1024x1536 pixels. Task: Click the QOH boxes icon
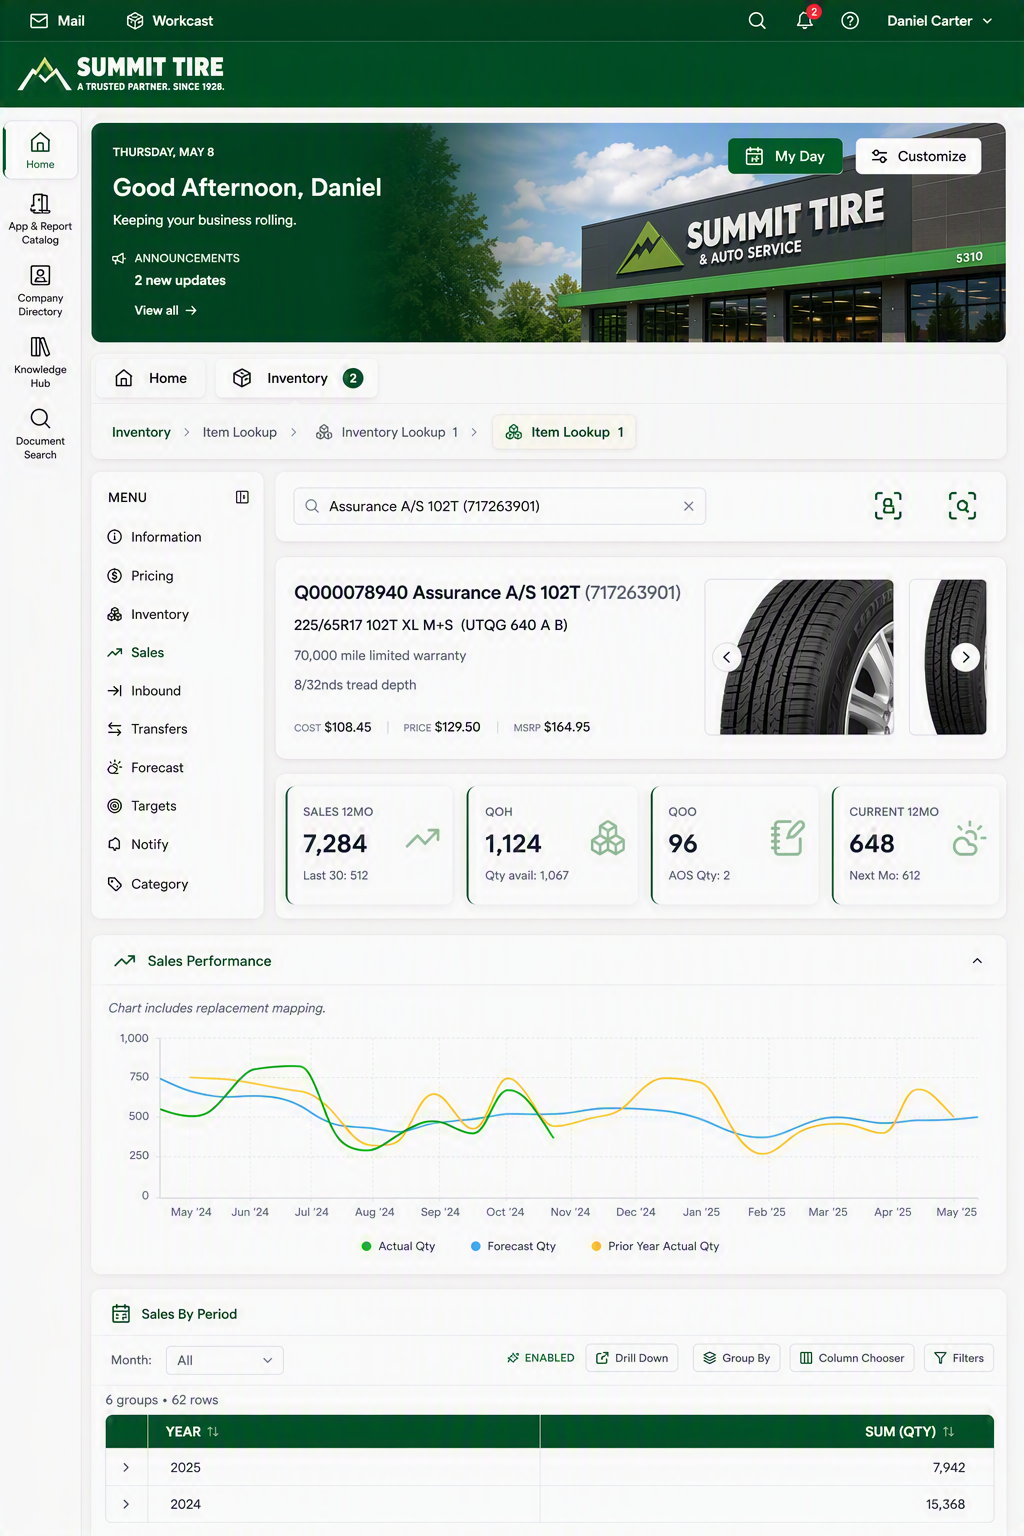point(607,838)
